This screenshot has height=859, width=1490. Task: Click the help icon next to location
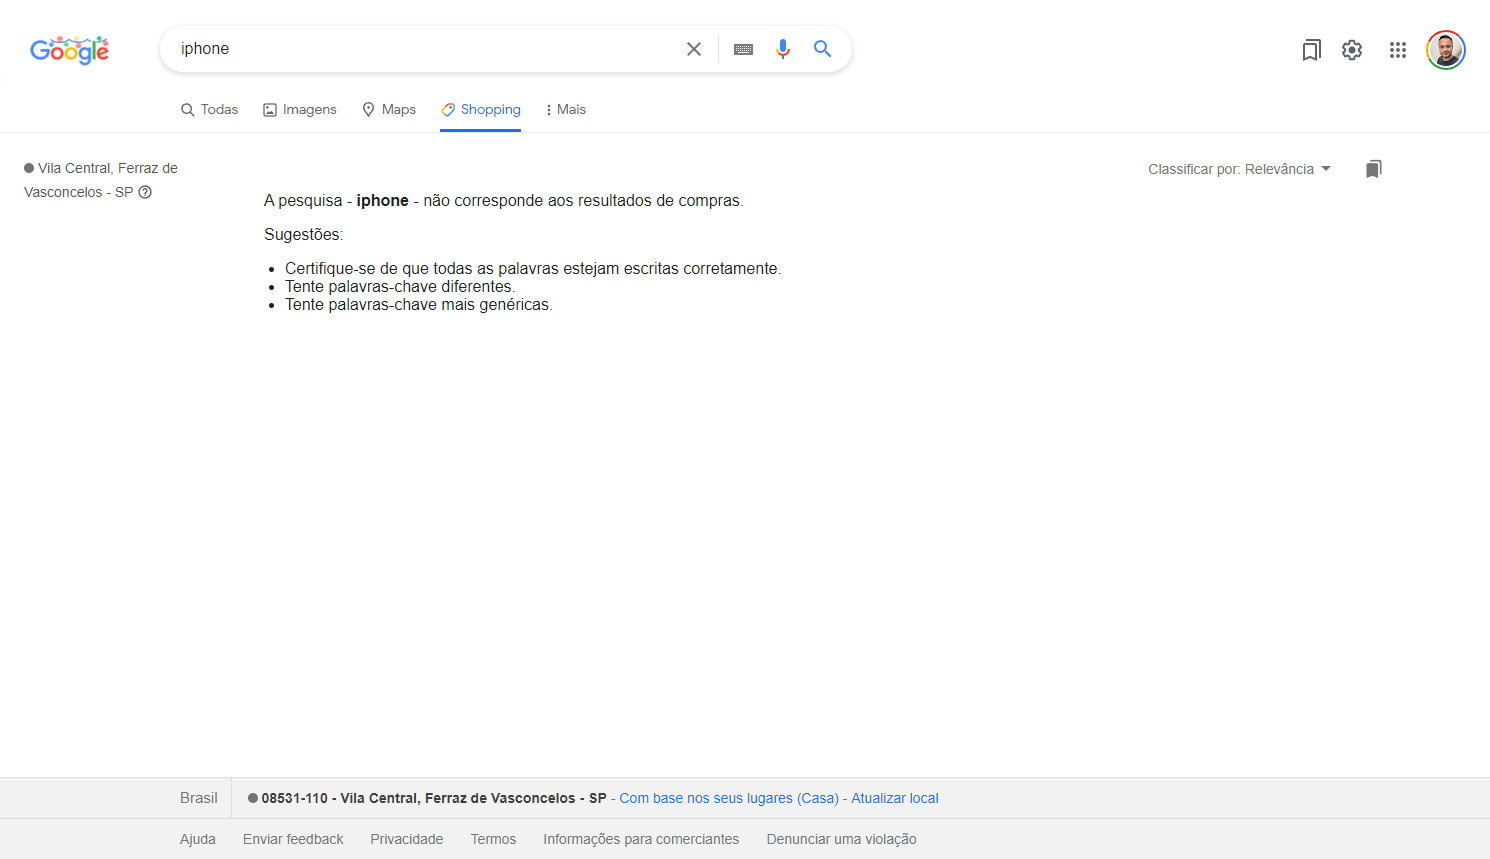(x=145, y=192)
